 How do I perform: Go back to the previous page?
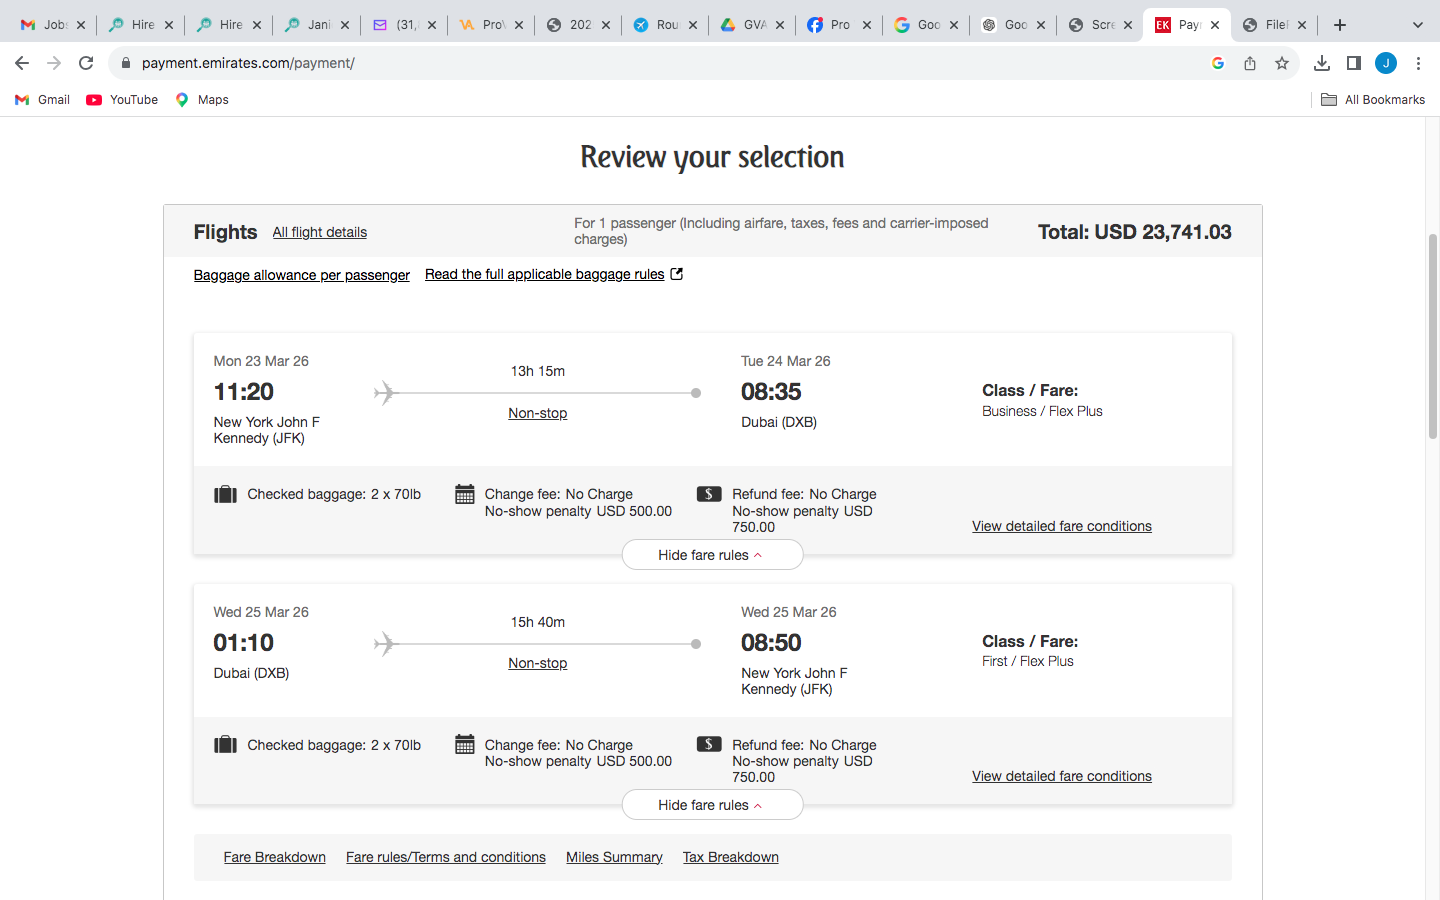[22, 63]
